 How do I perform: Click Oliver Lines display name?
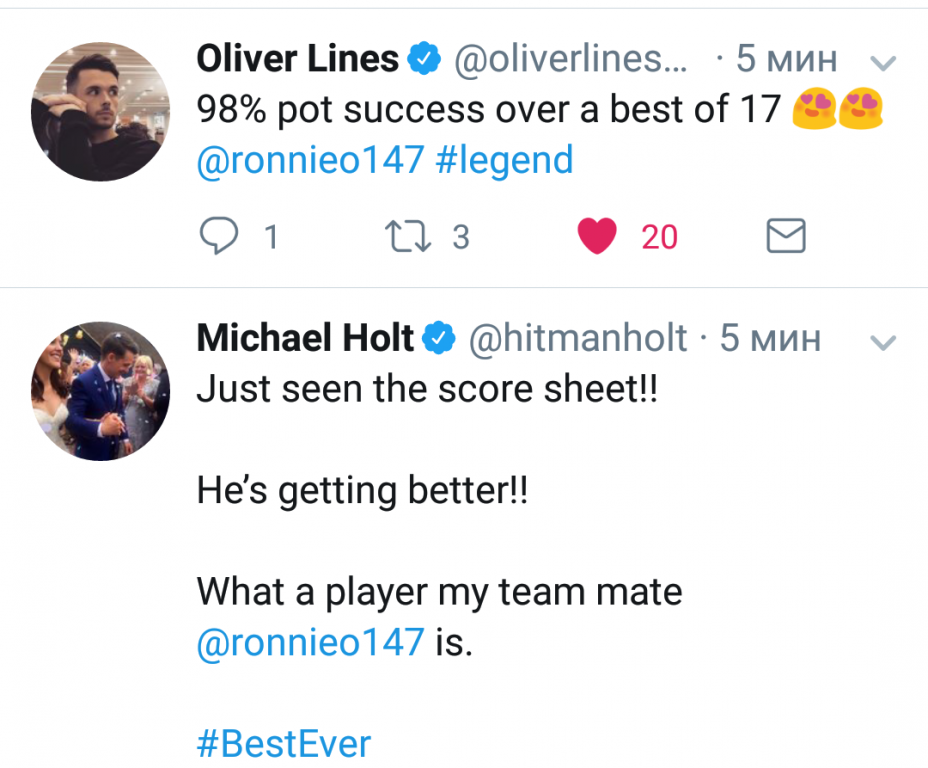coord(297,60)
